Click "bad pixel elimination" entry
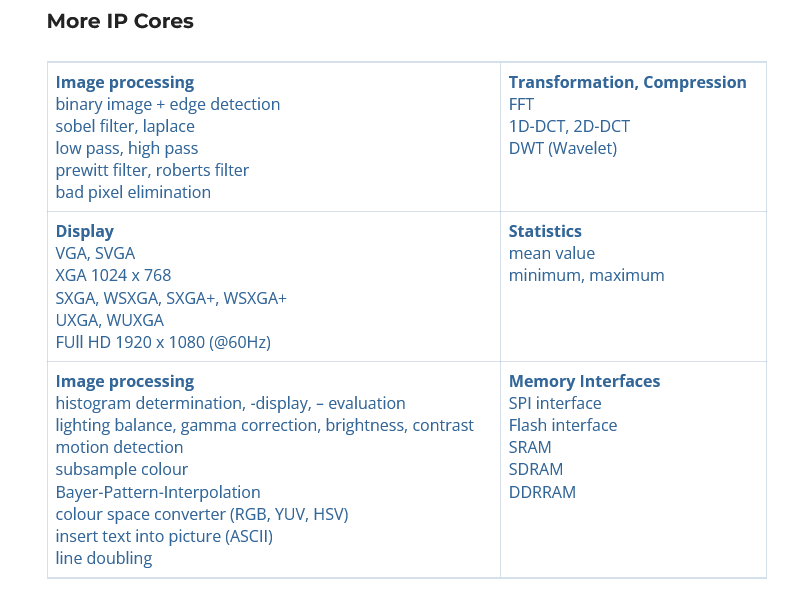Viewport: 799px width, 610px height. click(133, 192)
